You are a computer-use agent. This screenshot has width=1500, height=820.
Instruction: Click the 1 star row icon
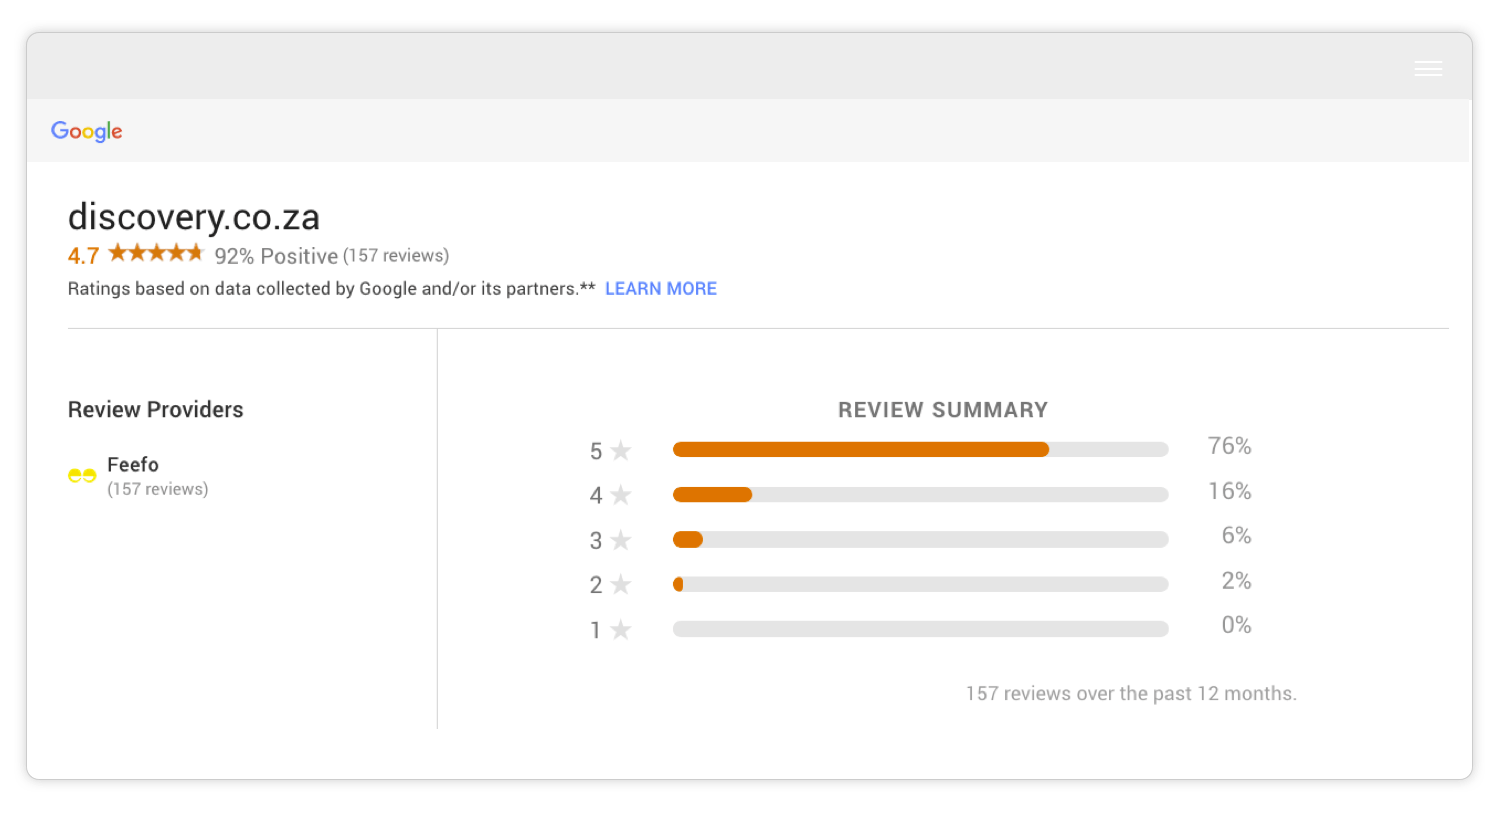click(621, 630)
